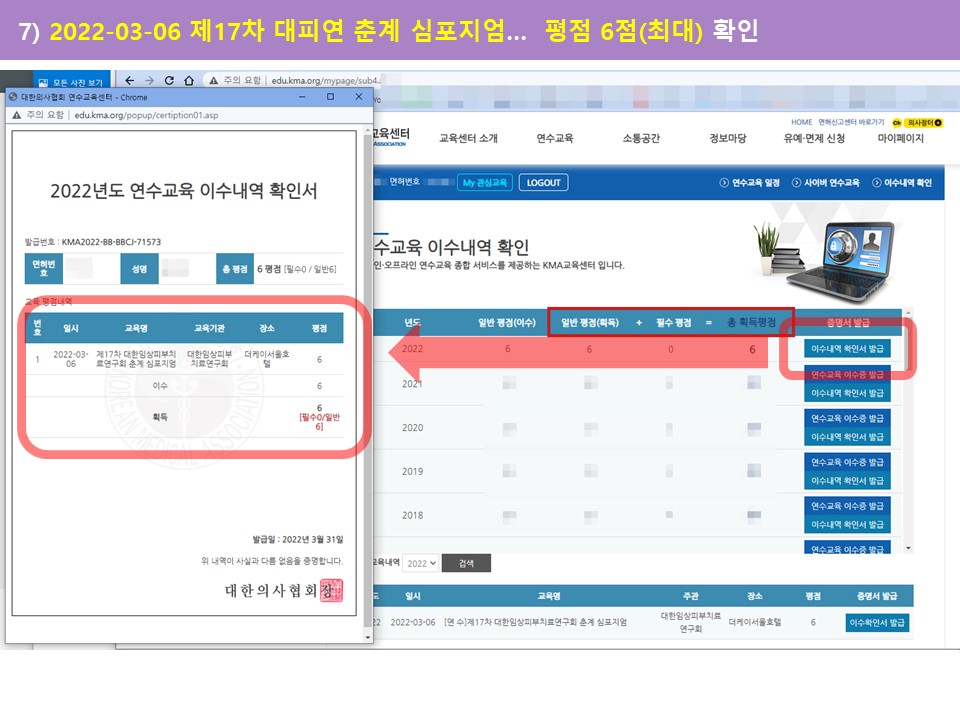
Task: Click scroll-down arrow of the table scrollbar
Action: point(908,548)
